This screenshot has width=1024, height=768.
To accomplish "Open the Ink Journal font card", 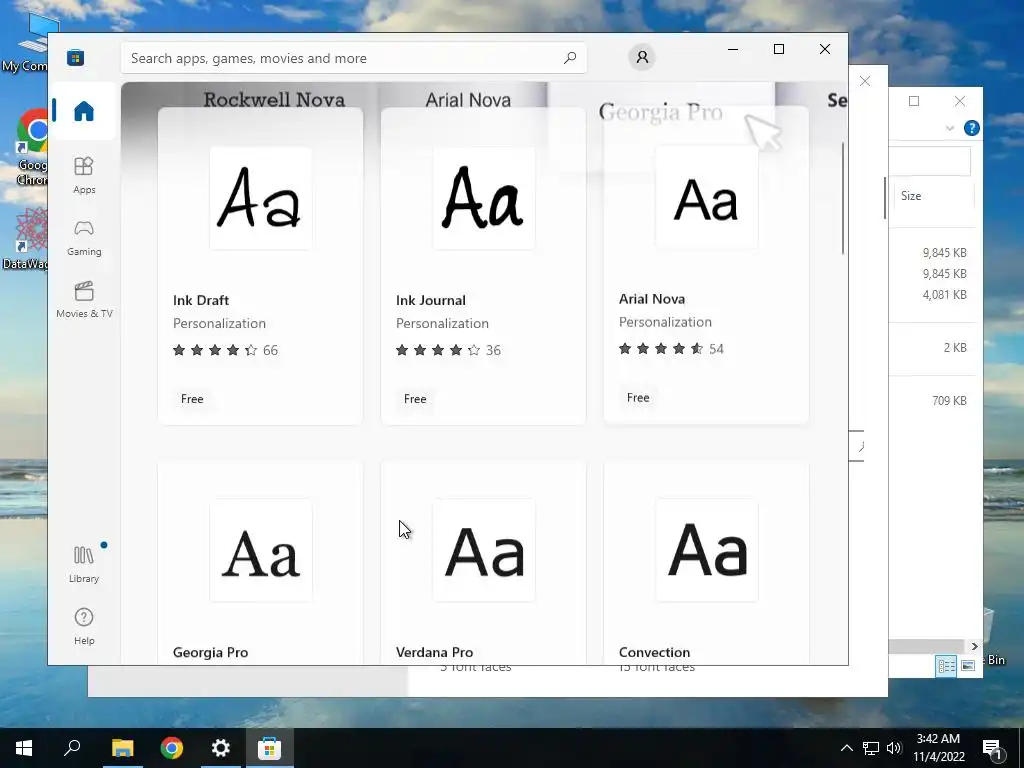I will point(483,266).
